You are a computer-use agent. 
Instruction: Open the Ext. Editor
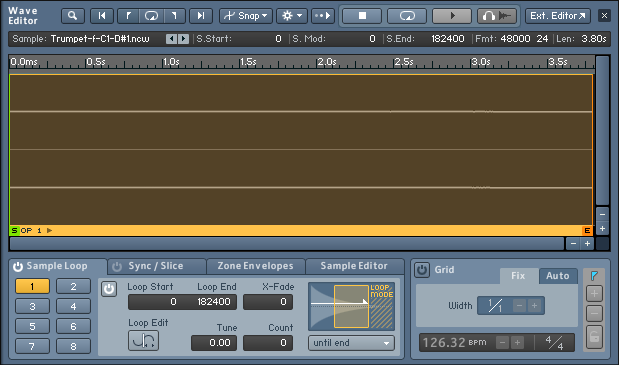557,16
